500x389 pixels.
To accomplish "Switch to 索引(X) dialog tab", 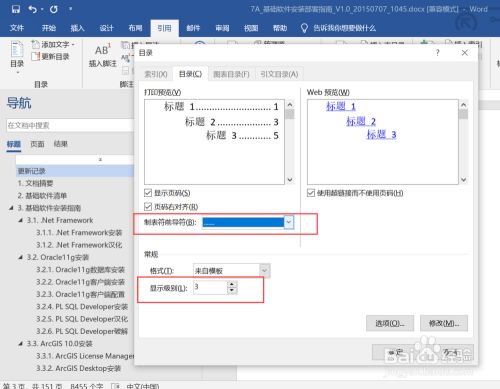I will (156, 74).
